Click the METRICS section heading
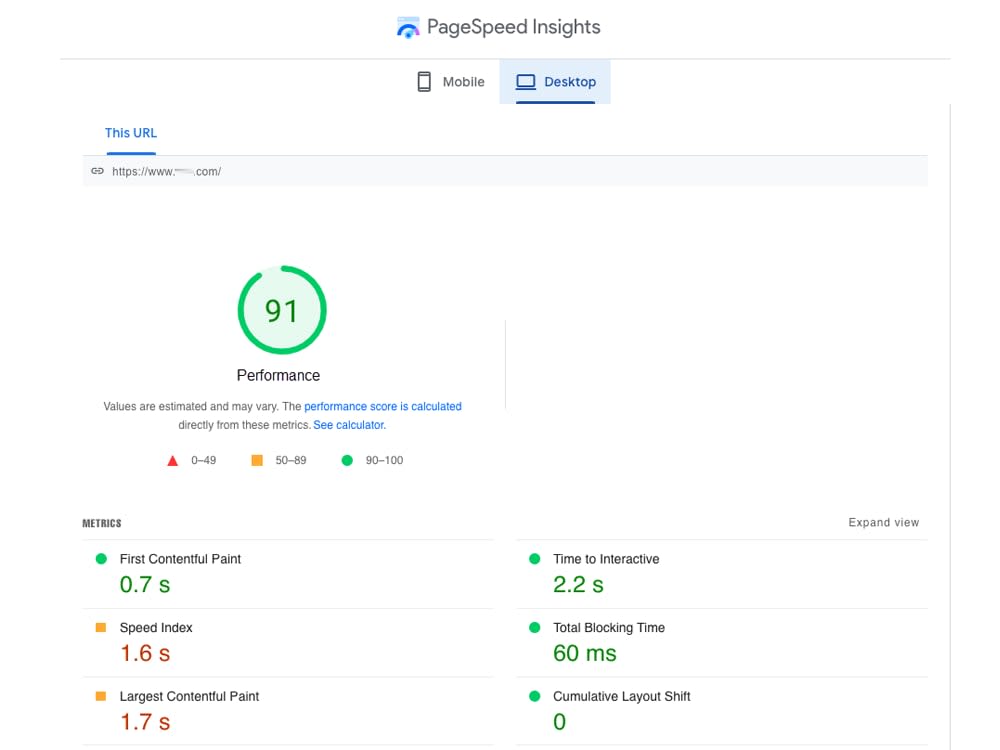1000x750 pixels. pos(101,523)
